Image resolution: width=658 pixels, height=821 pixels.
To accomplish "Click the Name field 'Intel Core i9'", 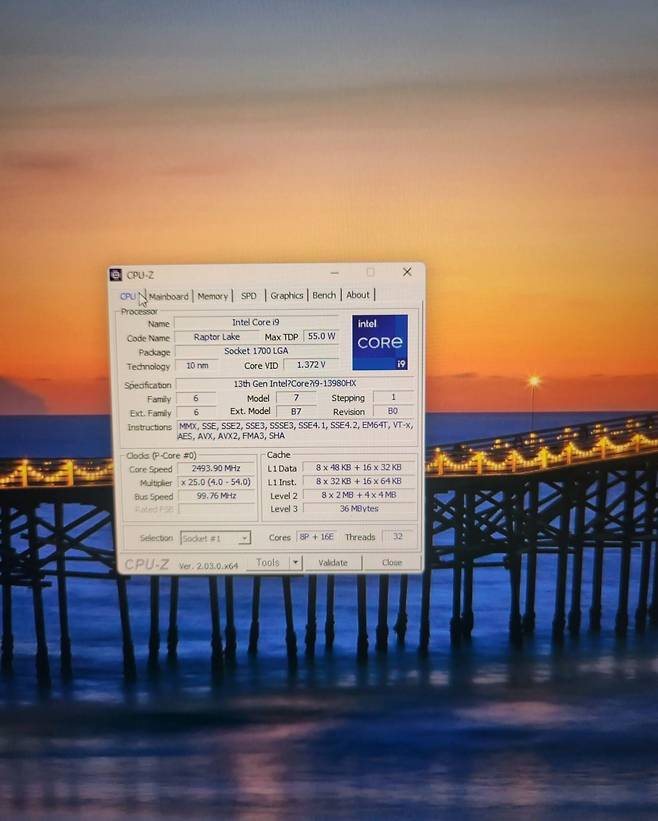I will coord(256,323).
